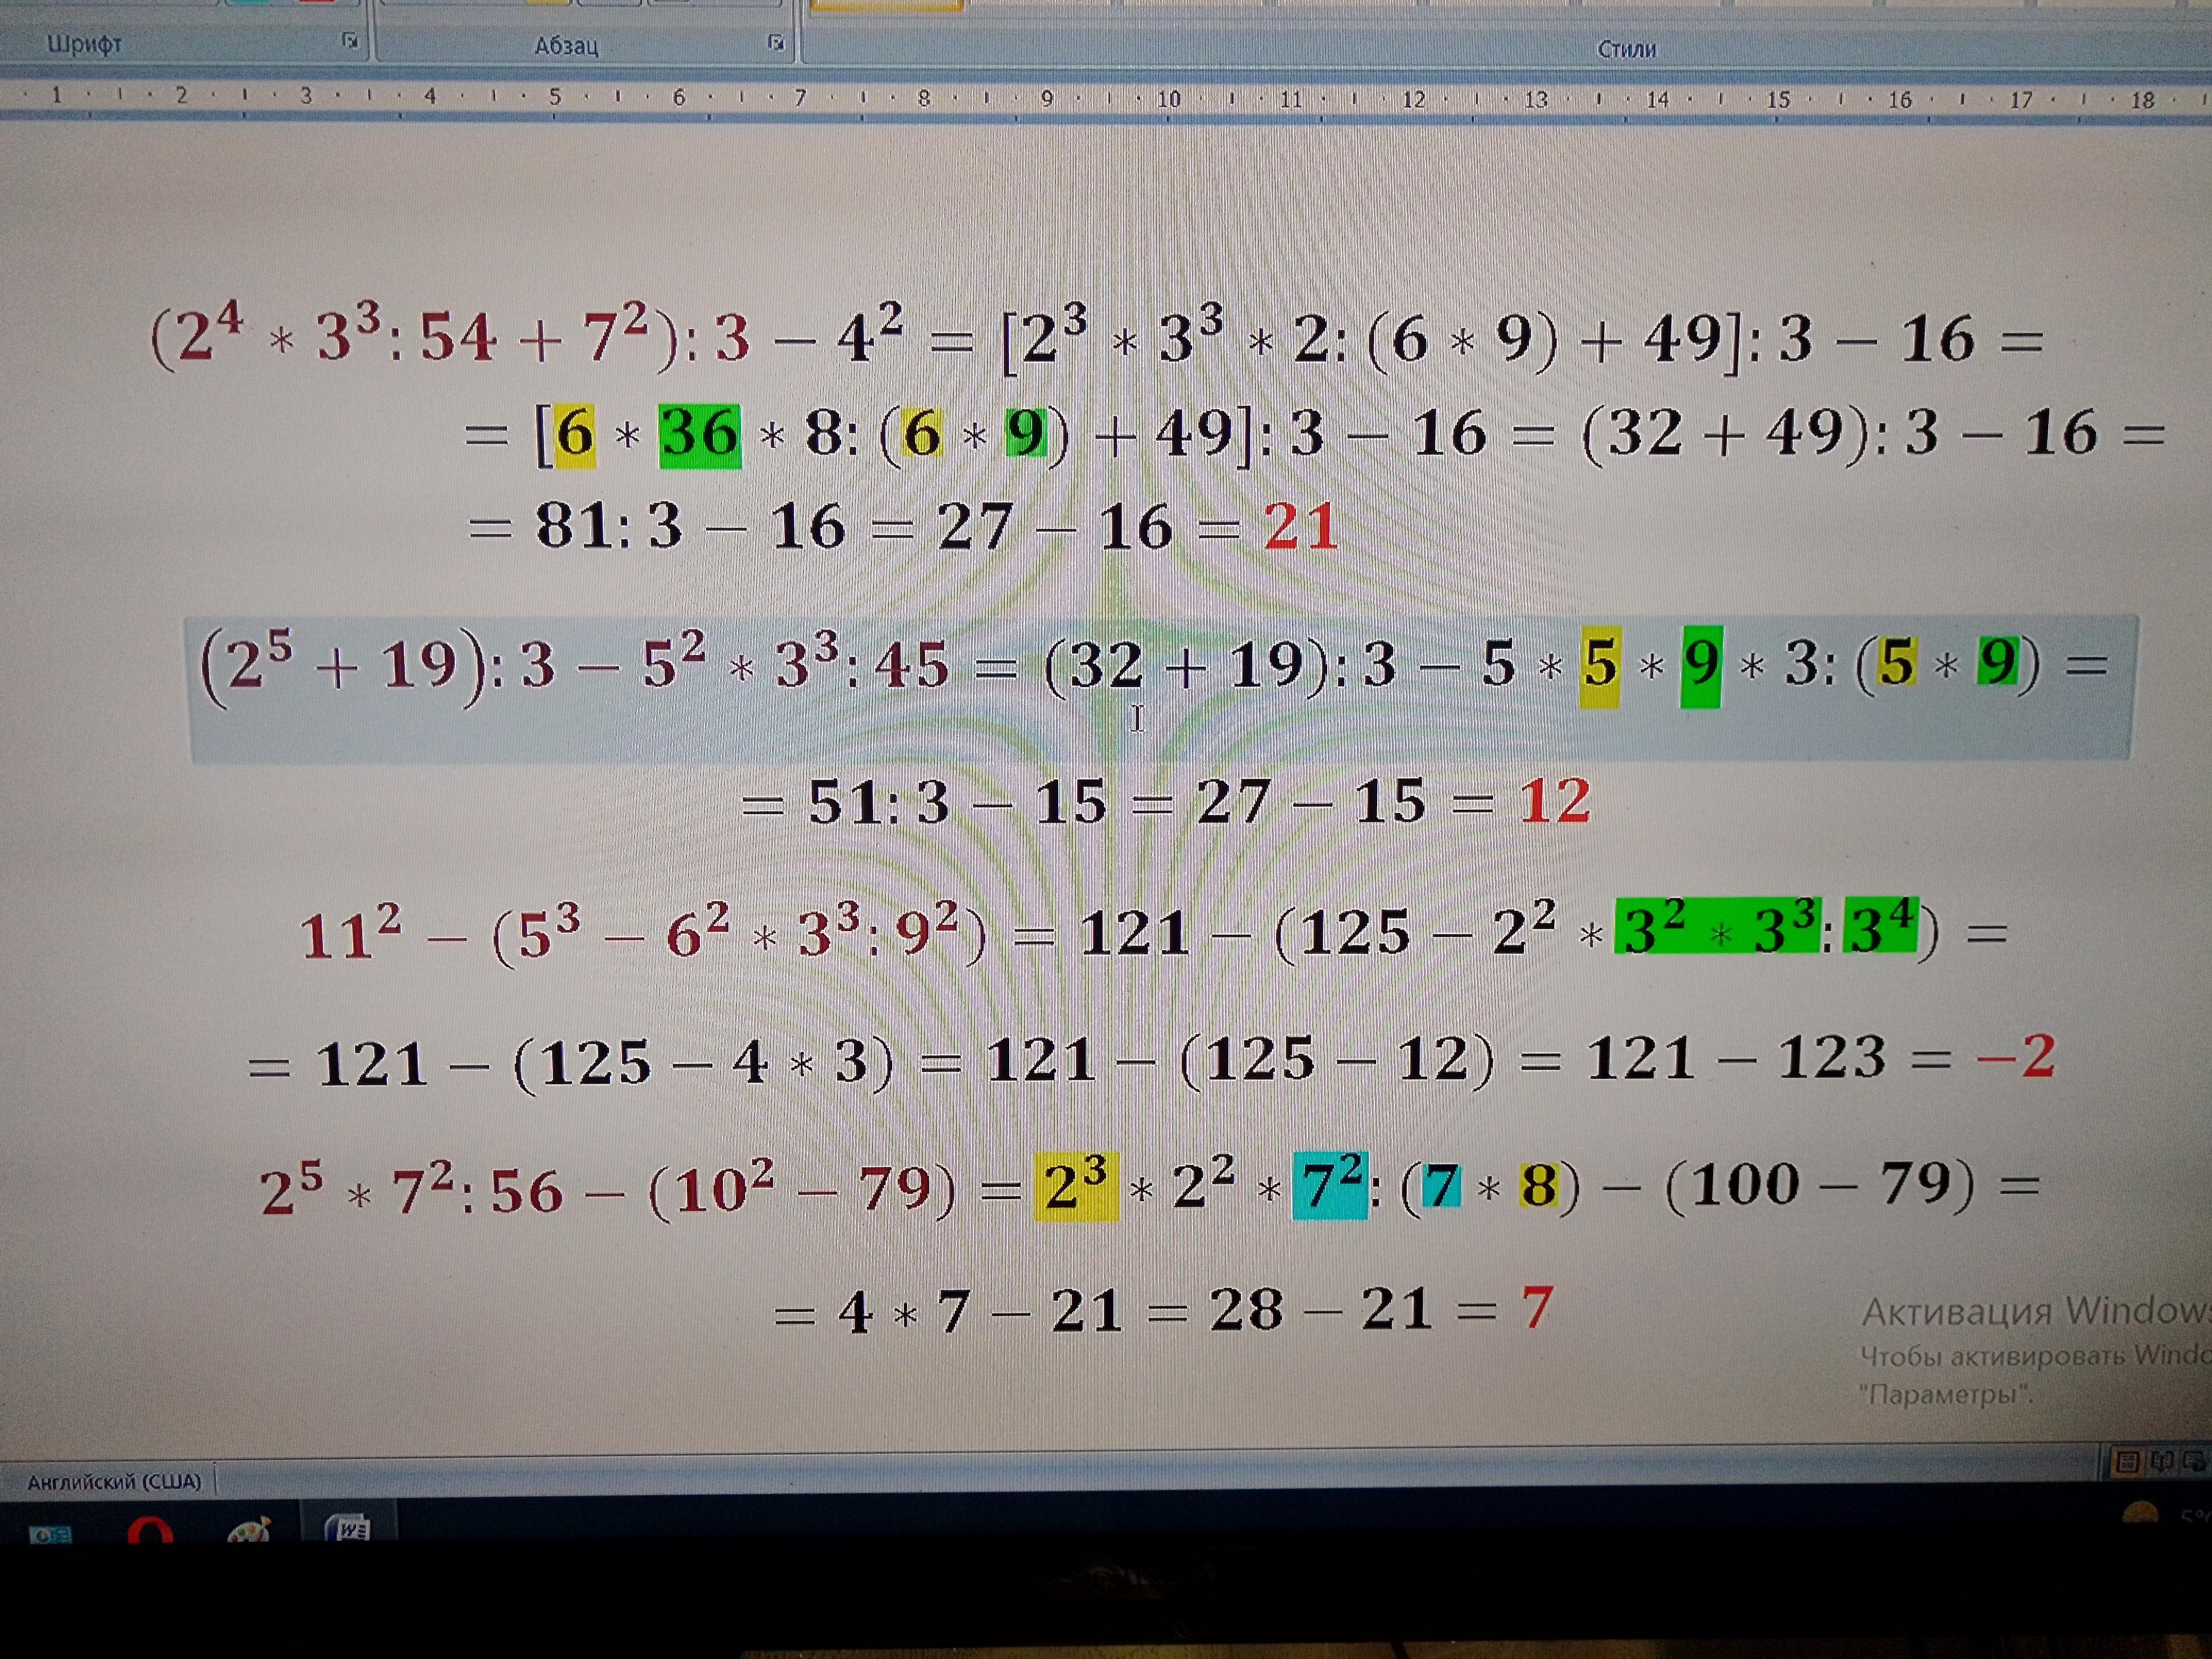Image resolution: width=2212 pixels, height=1659 pixels.
Task: Click the red final answer 7
Action: coord(1536,1308)
